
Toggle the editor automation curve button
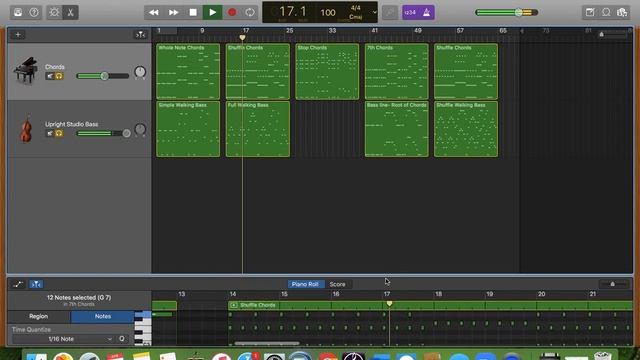tap(18, 284)
